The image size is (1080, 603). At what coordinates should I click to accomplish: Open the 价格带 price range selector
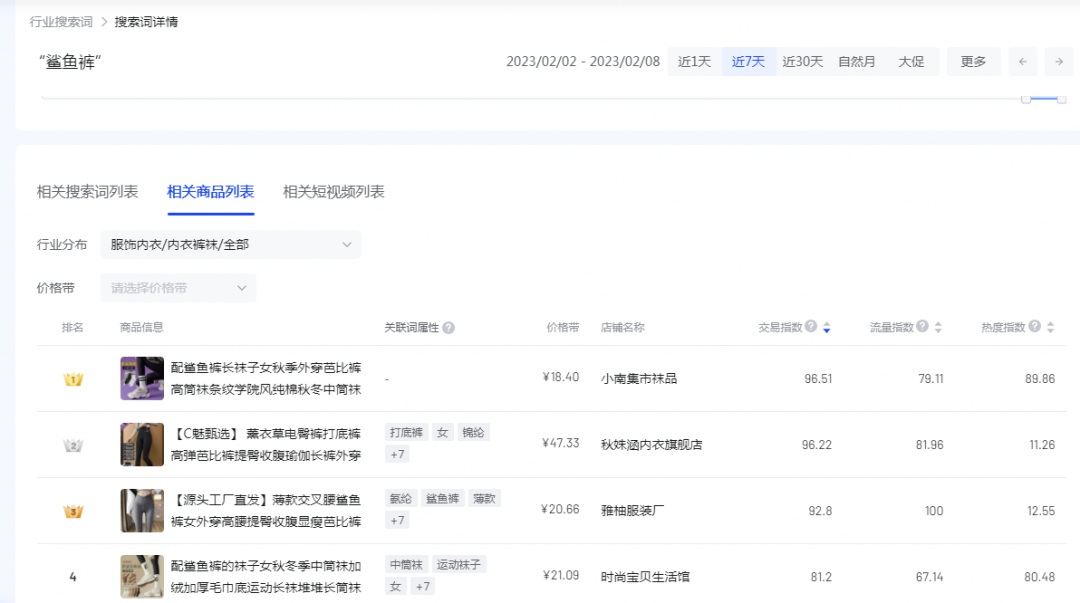pos(177,287)
